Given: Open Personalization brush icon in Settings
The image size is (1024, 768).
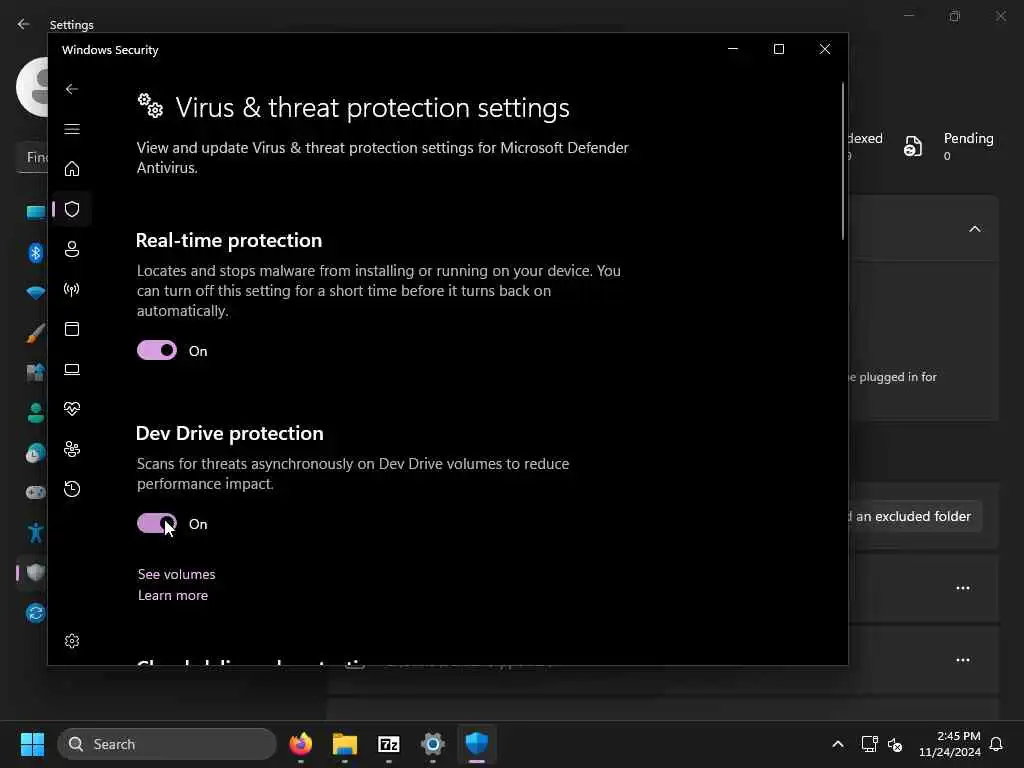Looking at the screenshot, I should 35,333.
